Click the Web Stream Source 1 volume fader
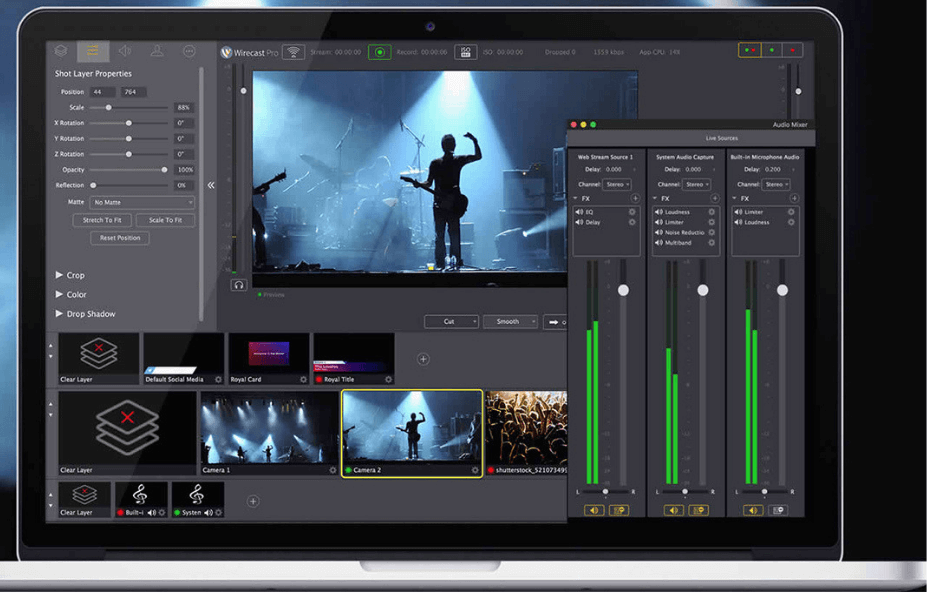This screenshot has height=593, width=927. [624, 290]
